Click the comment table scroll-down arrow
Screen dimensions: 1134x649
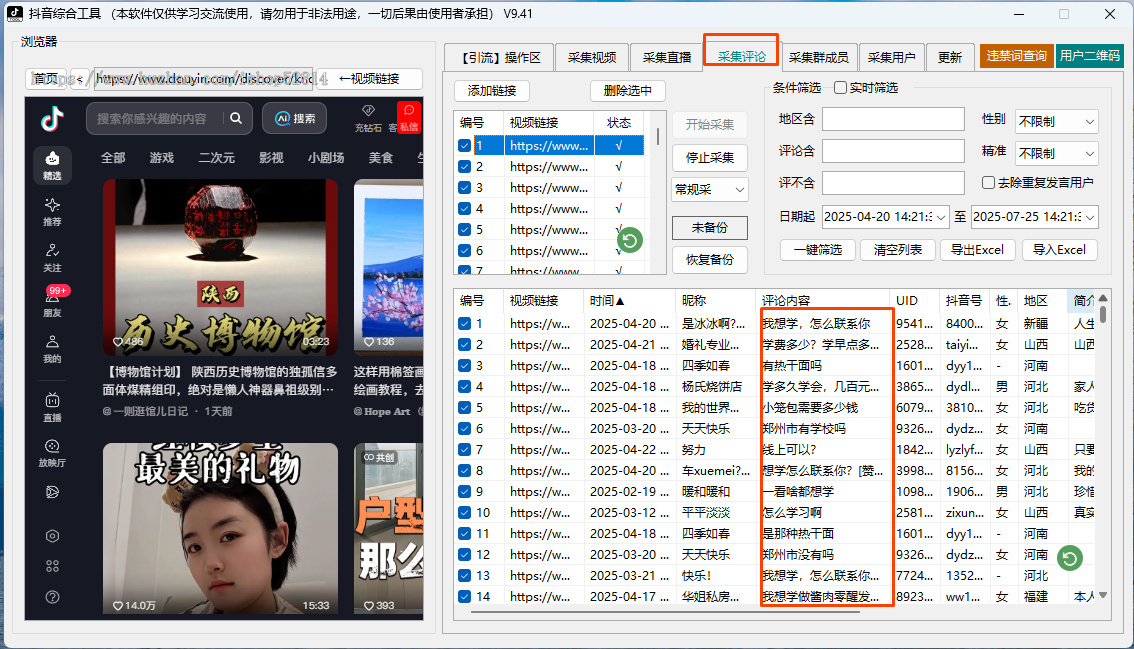tap(1103, 595)
